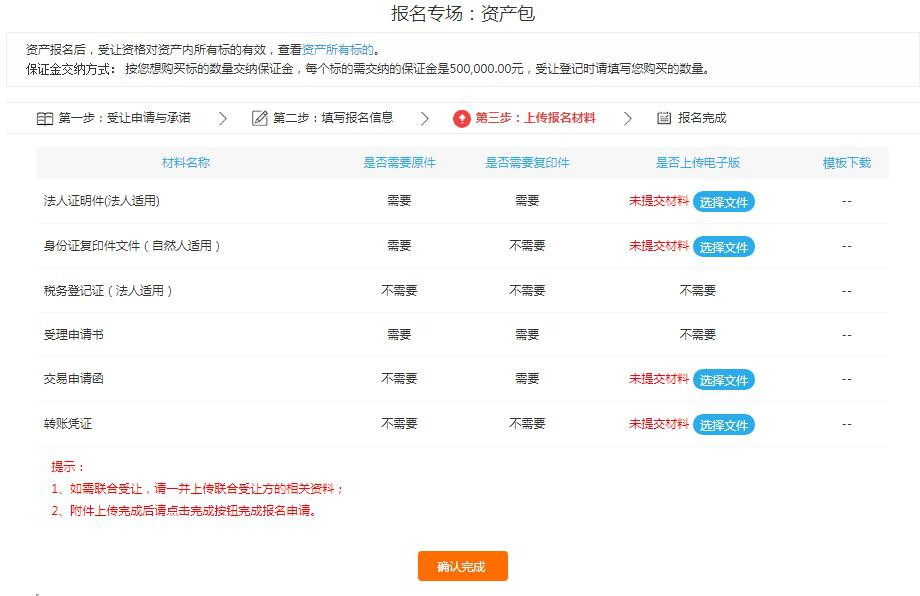
Task: Click the 是否上传电子版 column header
Action: click(697, 163)
